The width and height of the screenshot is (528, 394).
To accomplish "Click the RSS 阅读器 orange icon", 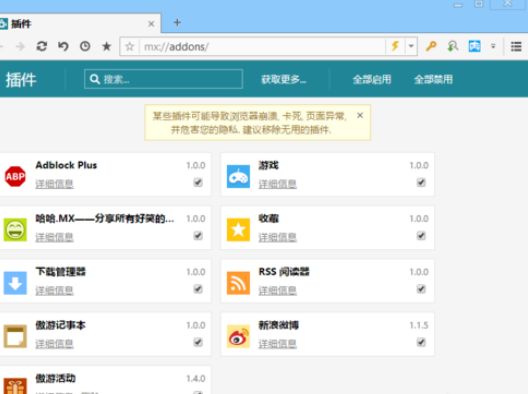I will (x=238, y=283).
